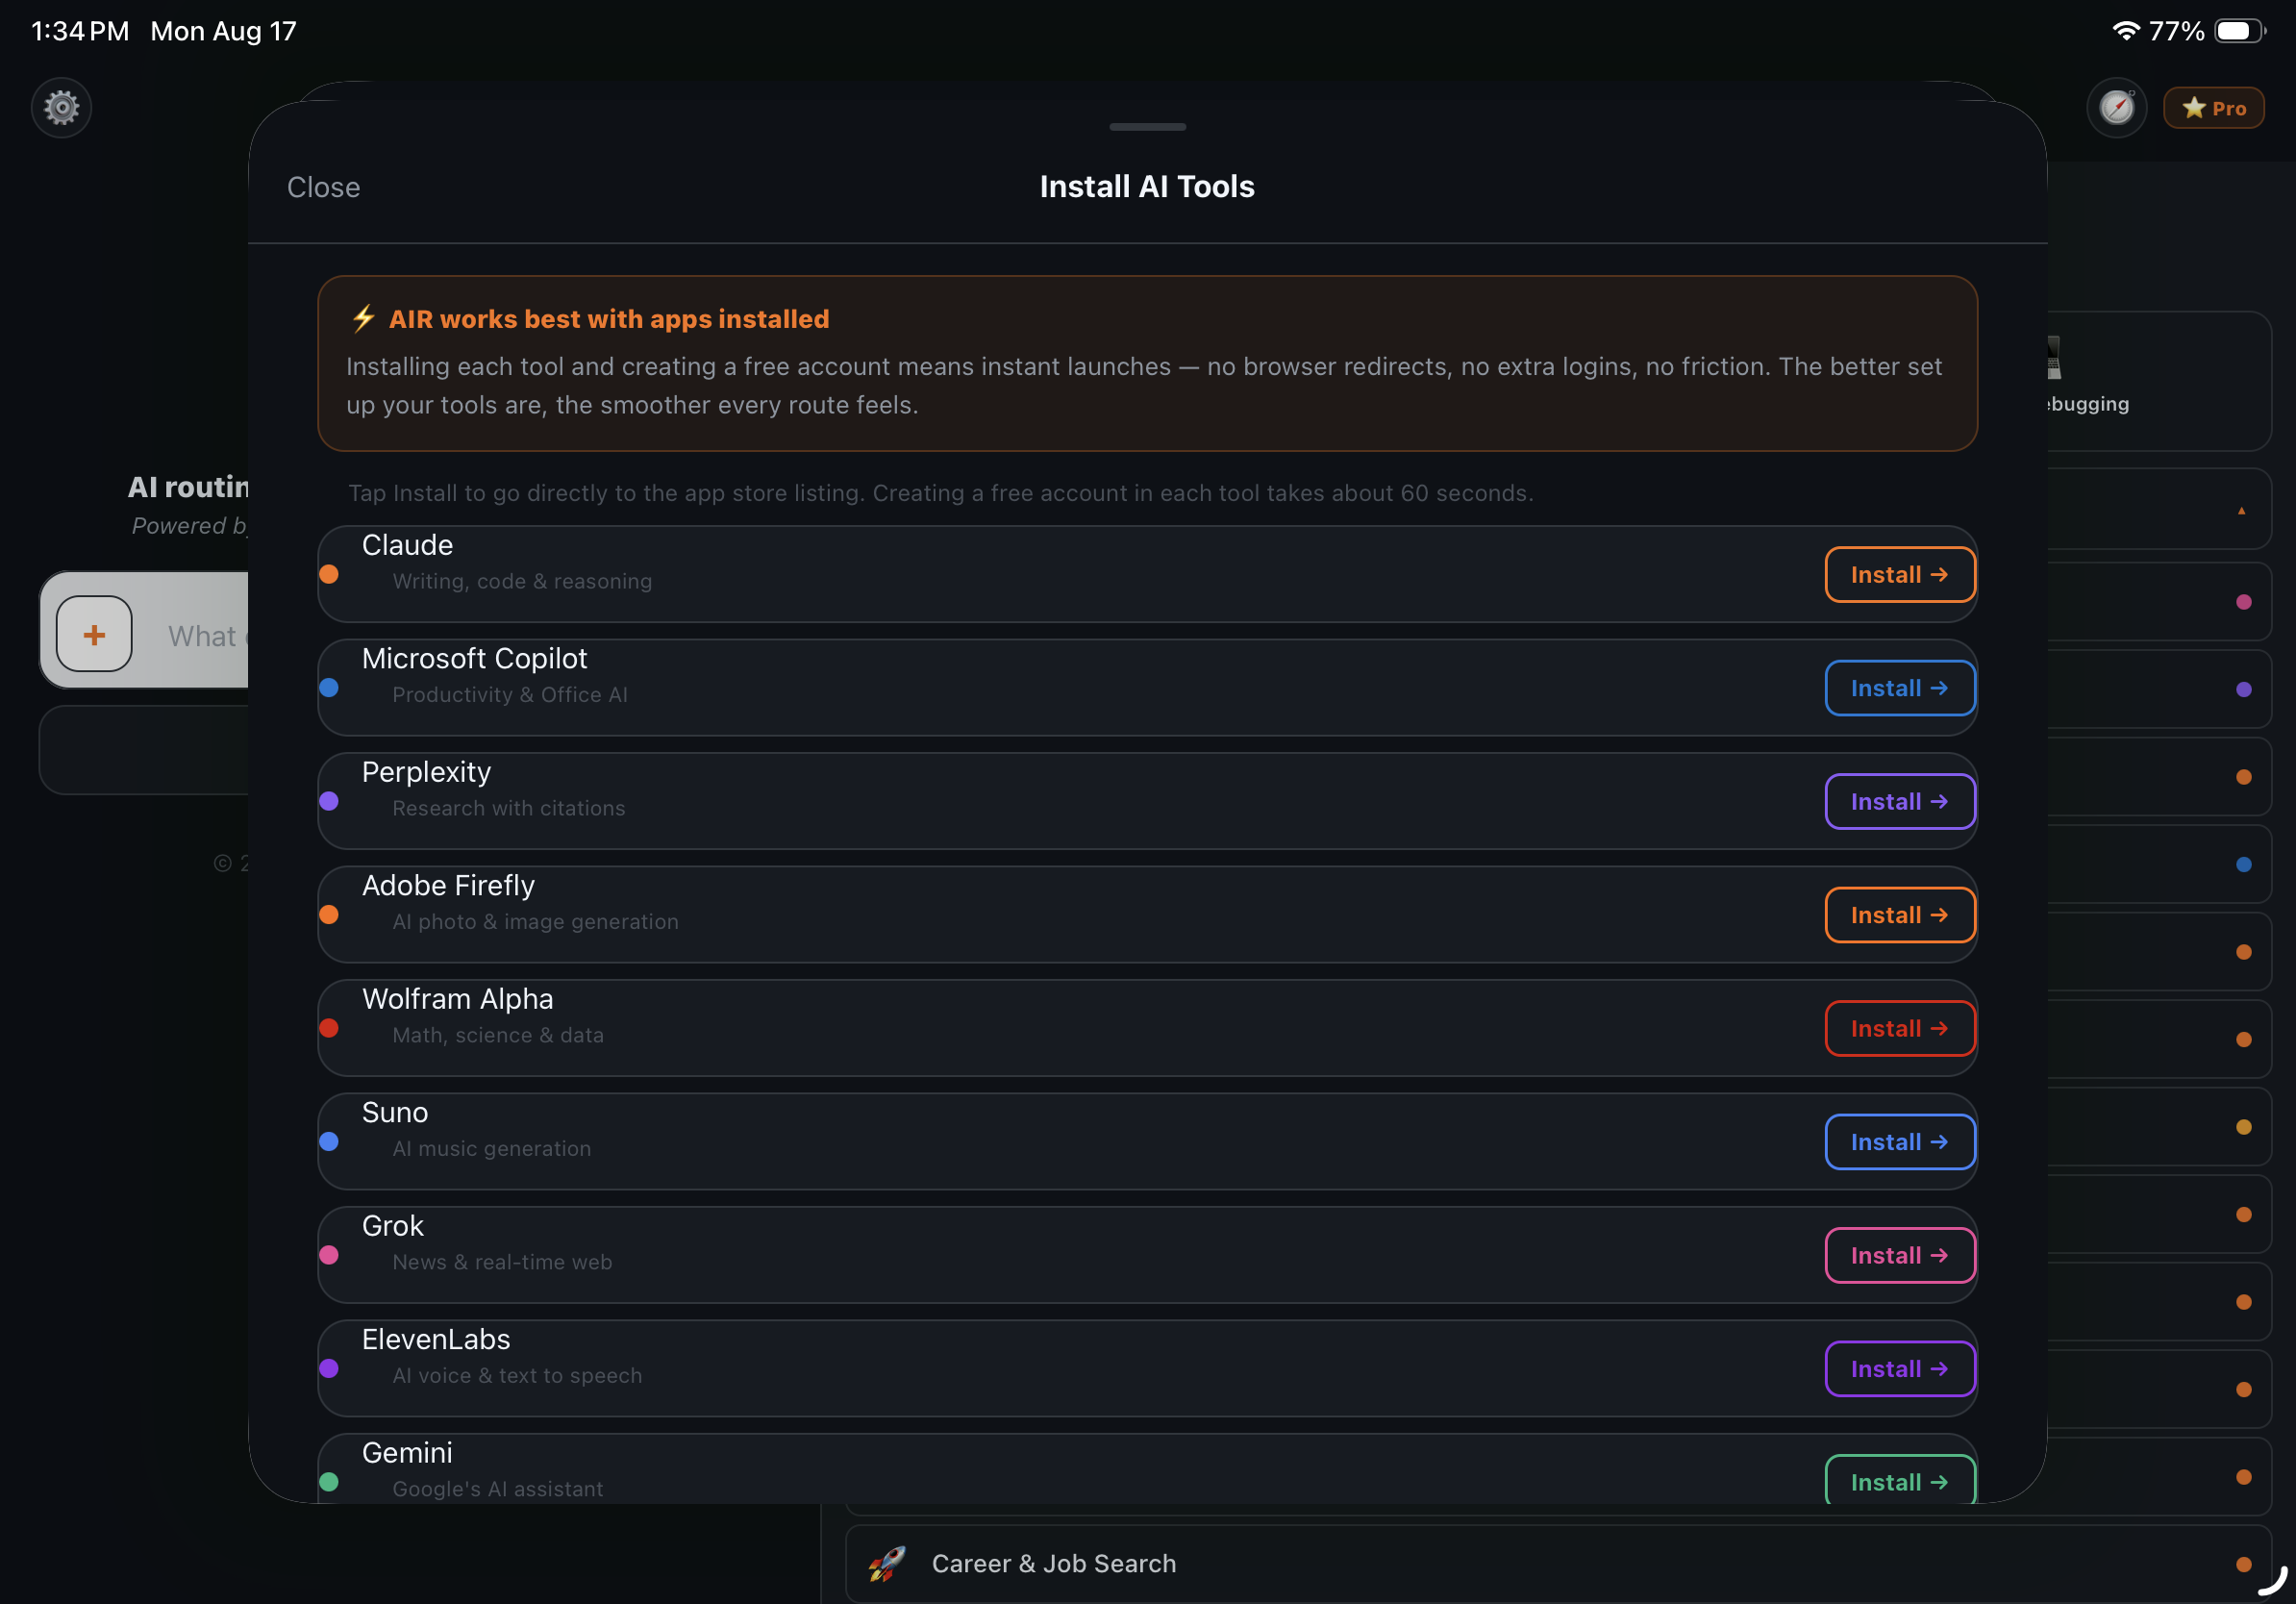Install the Grok app

[1899, 1255]
